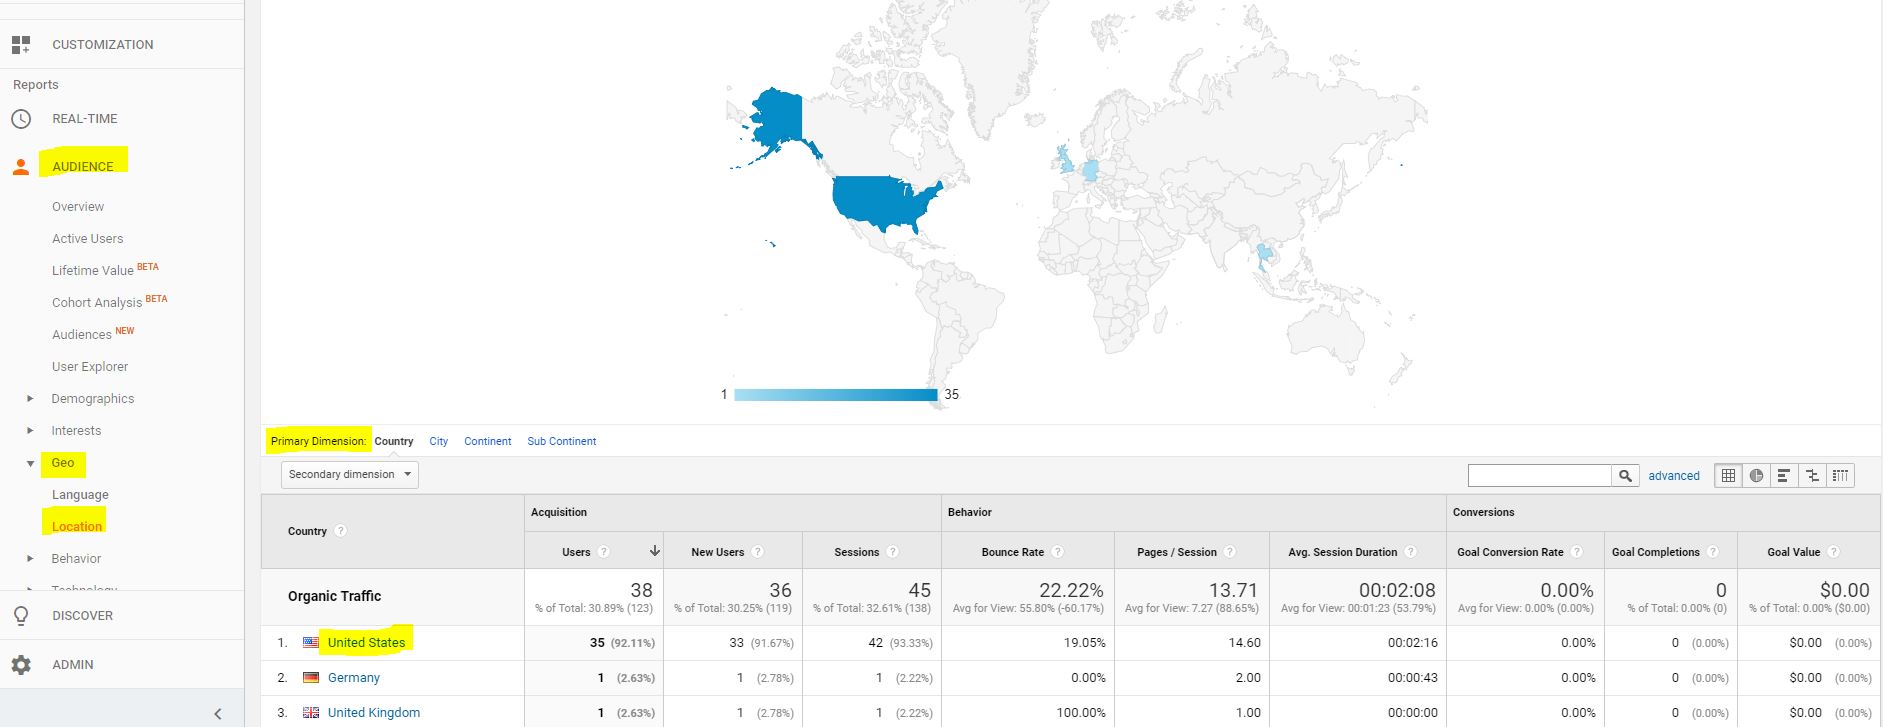
Task: Switch to the bar Performance view
Action: pos(1784,476)
